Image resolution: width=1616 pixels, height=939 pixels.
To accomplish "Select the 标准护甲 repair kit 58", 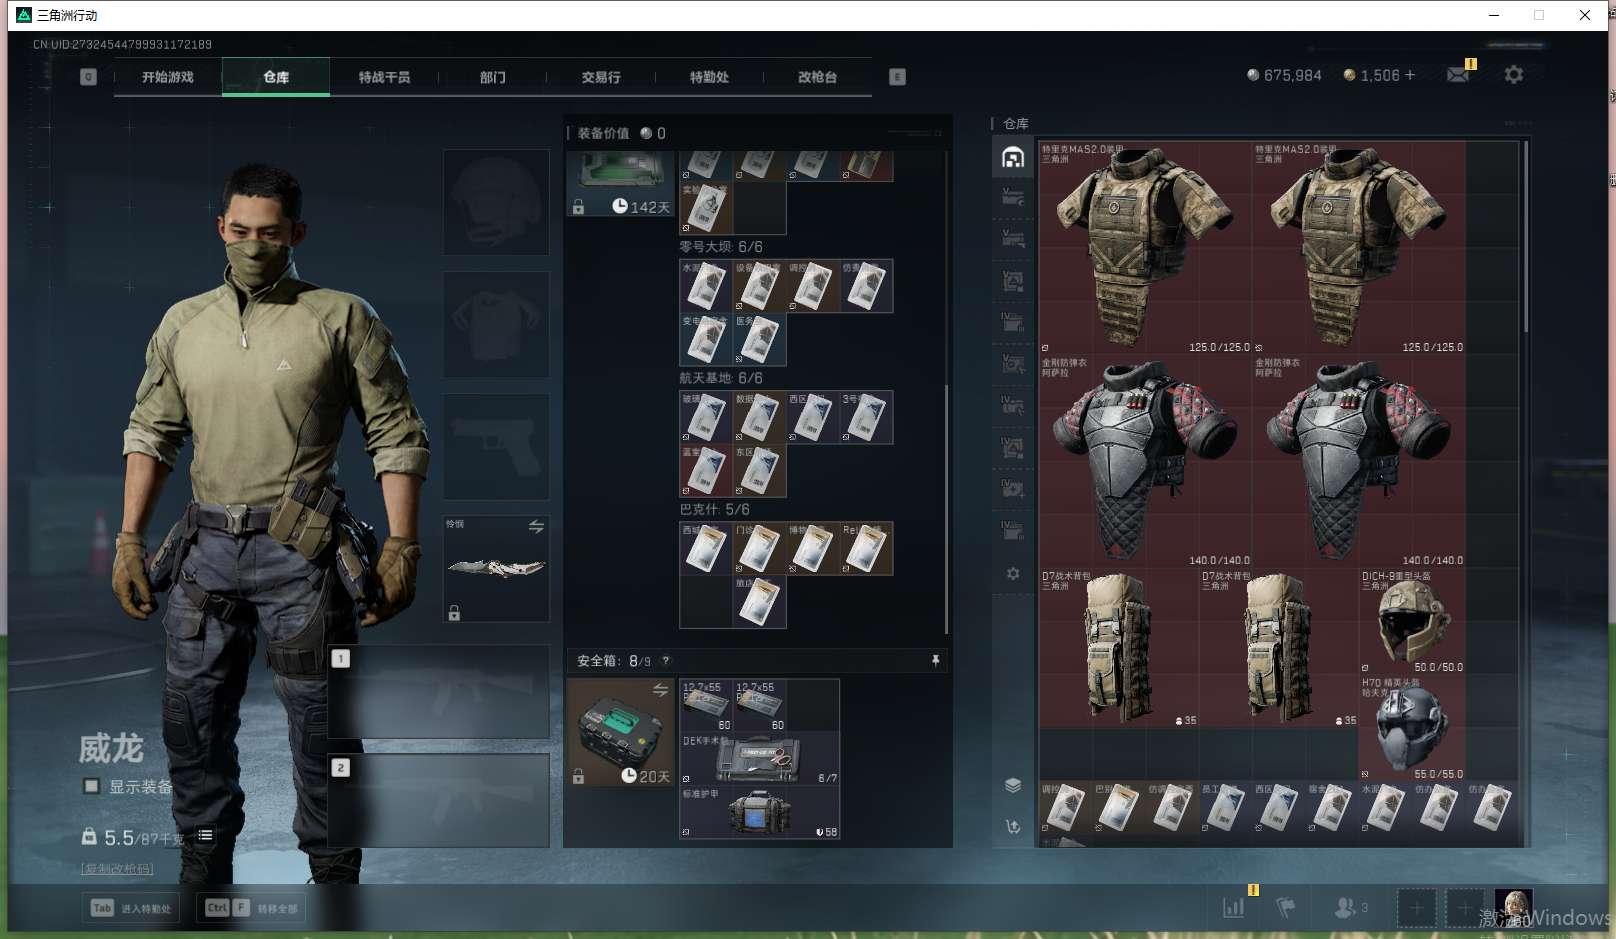I will pyautogui.click(x=759, y=812).
